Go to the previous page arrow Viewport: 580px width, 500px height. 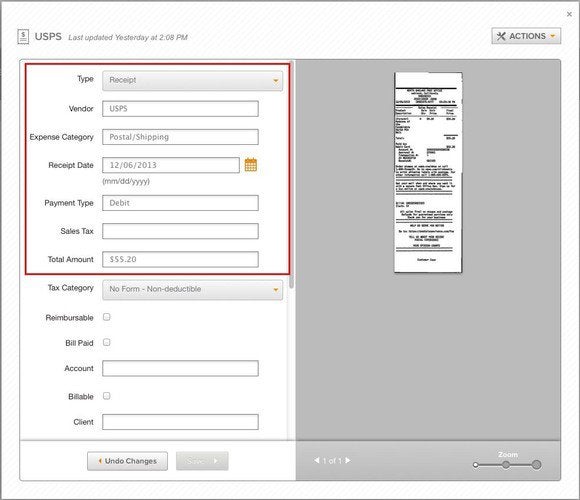pyautogui.click(x=317, y=460)
